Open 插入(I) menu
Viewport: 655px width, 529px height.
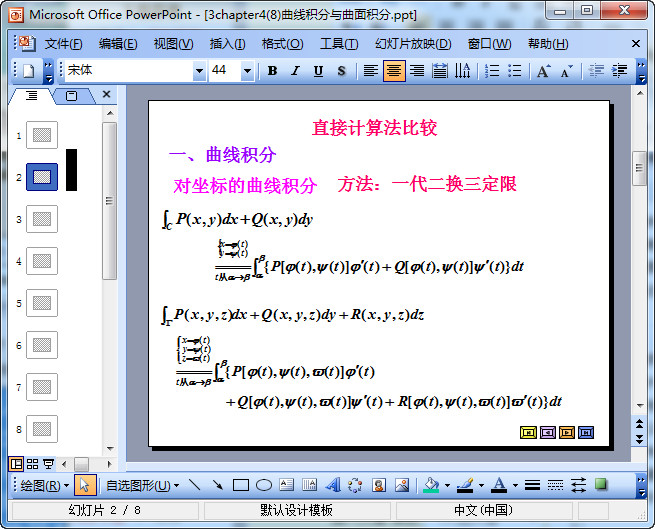click(x=227, y=44)
